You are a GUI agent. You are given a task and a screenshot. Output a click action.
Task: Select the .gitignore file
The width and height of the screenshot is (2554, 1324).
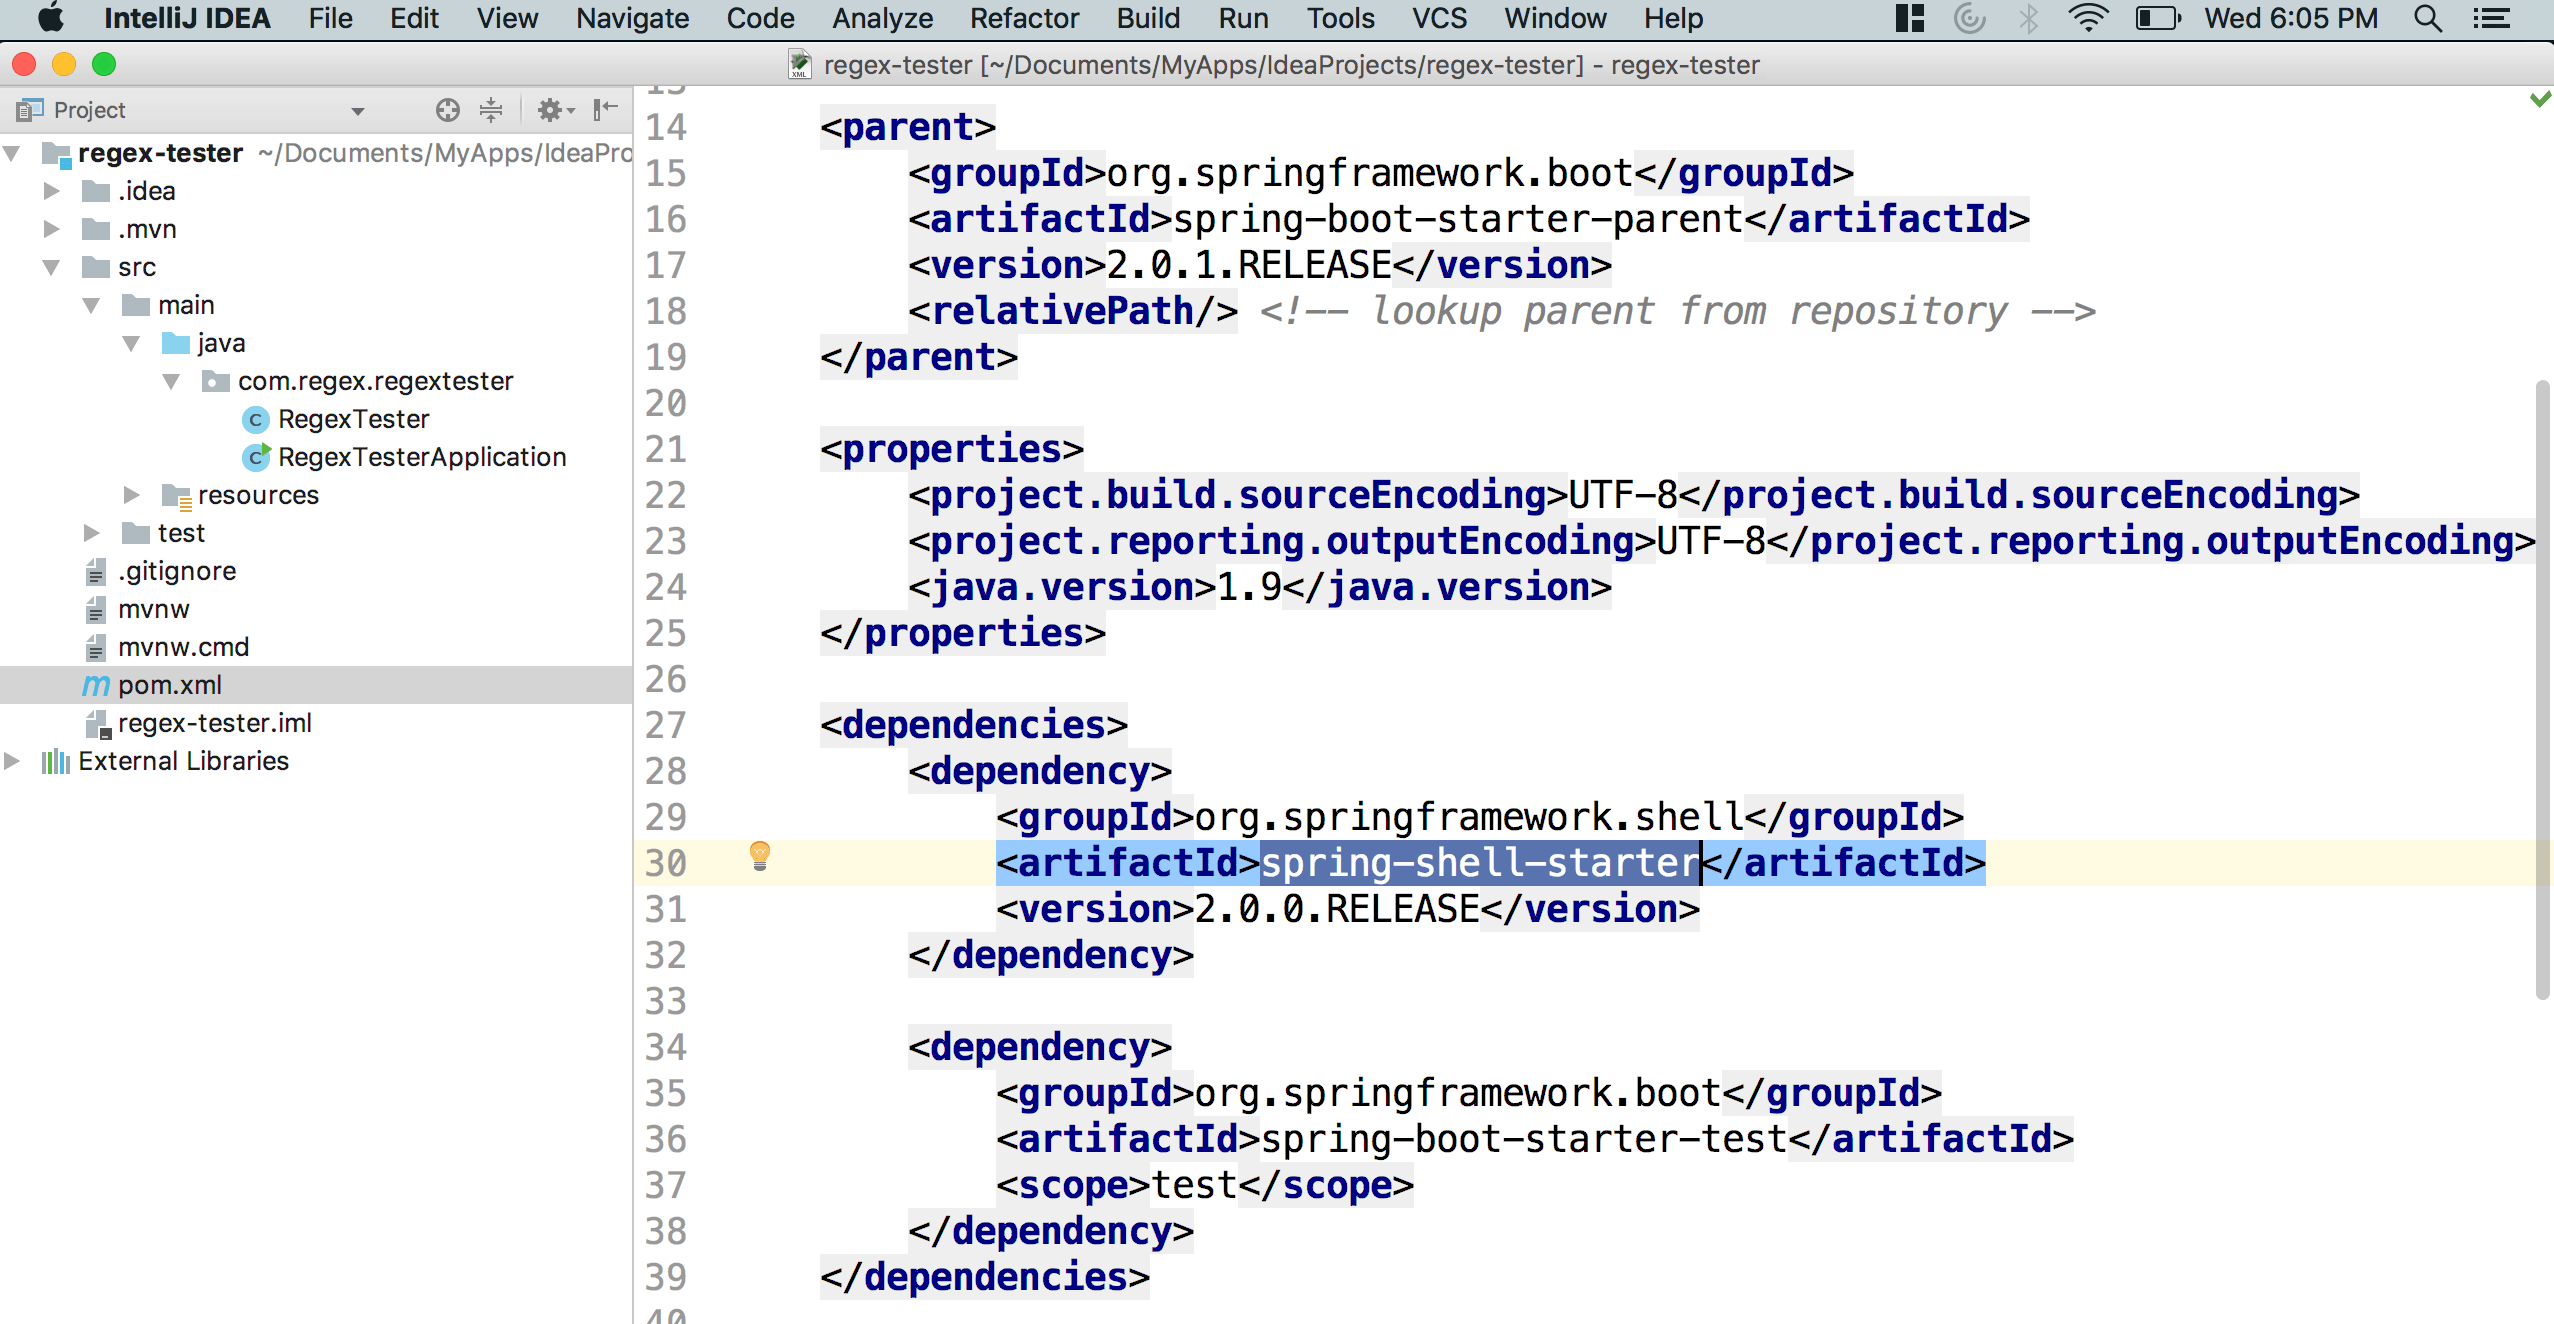(176, 570)
